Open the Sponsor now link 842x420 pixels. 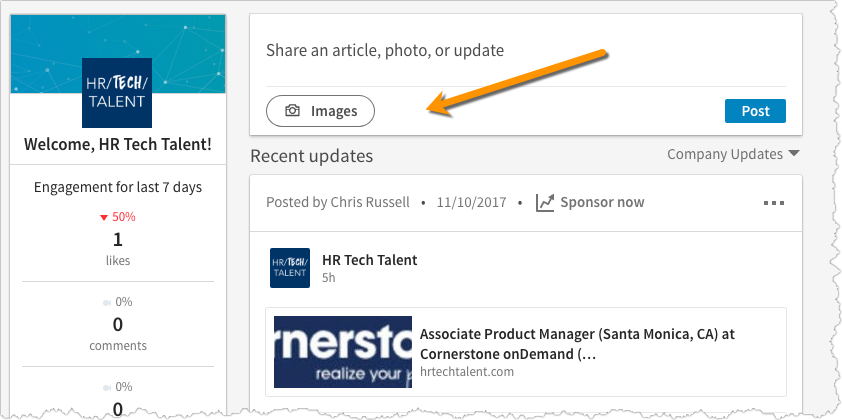(602, 202)
